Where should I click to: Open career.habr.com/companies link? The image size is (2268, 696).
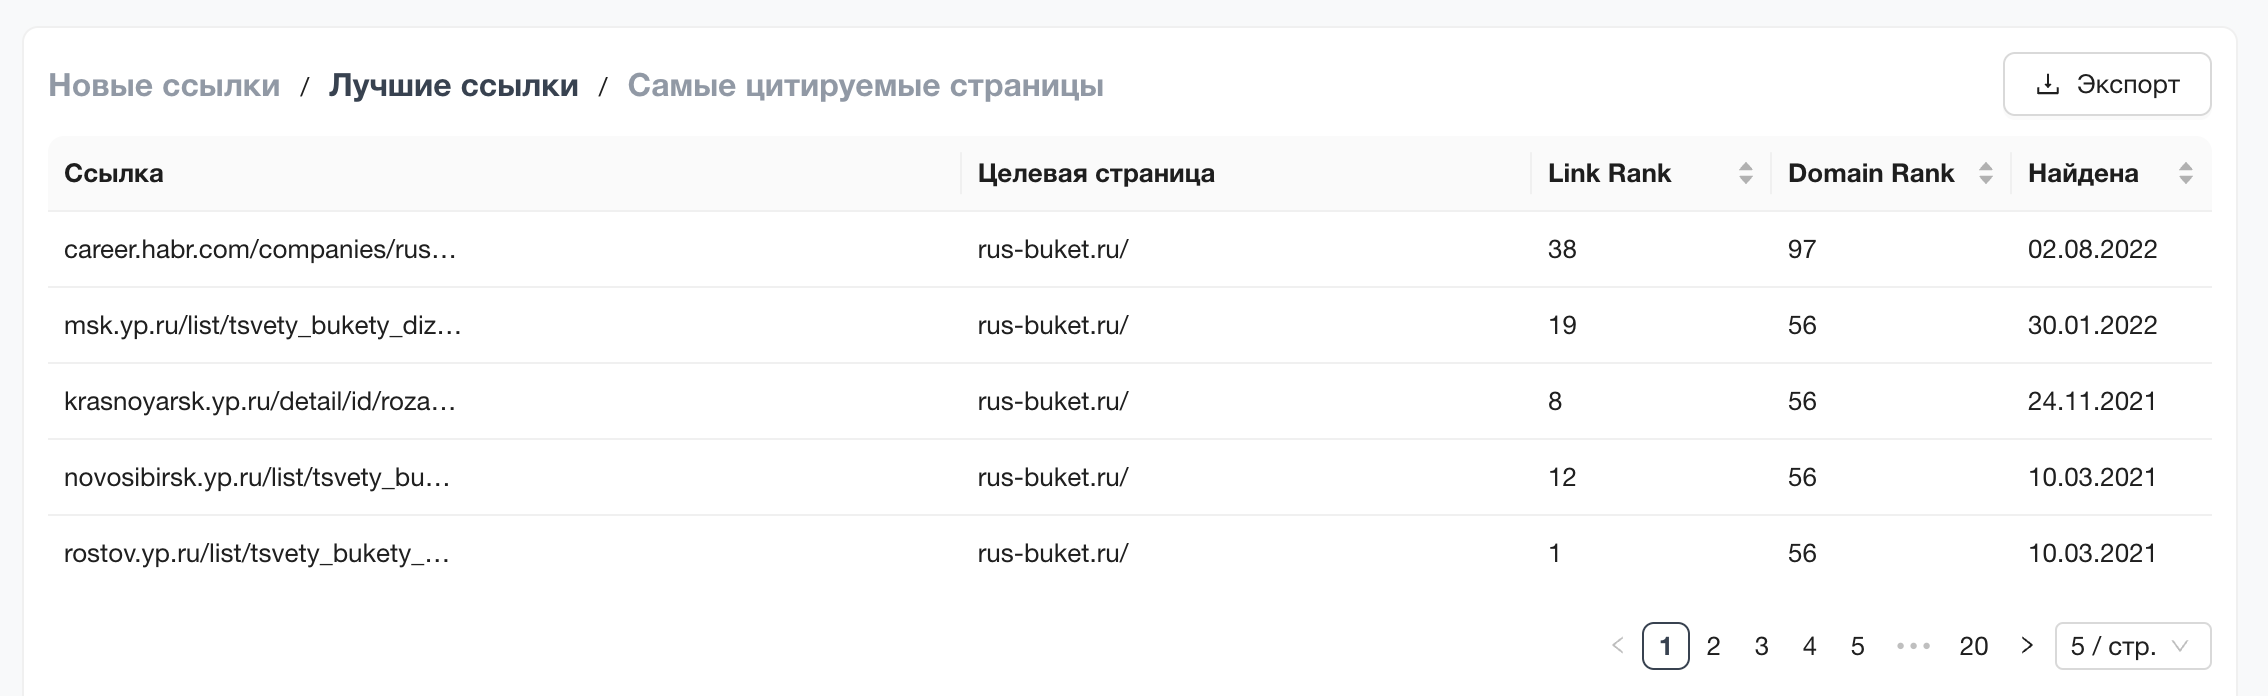260,249
